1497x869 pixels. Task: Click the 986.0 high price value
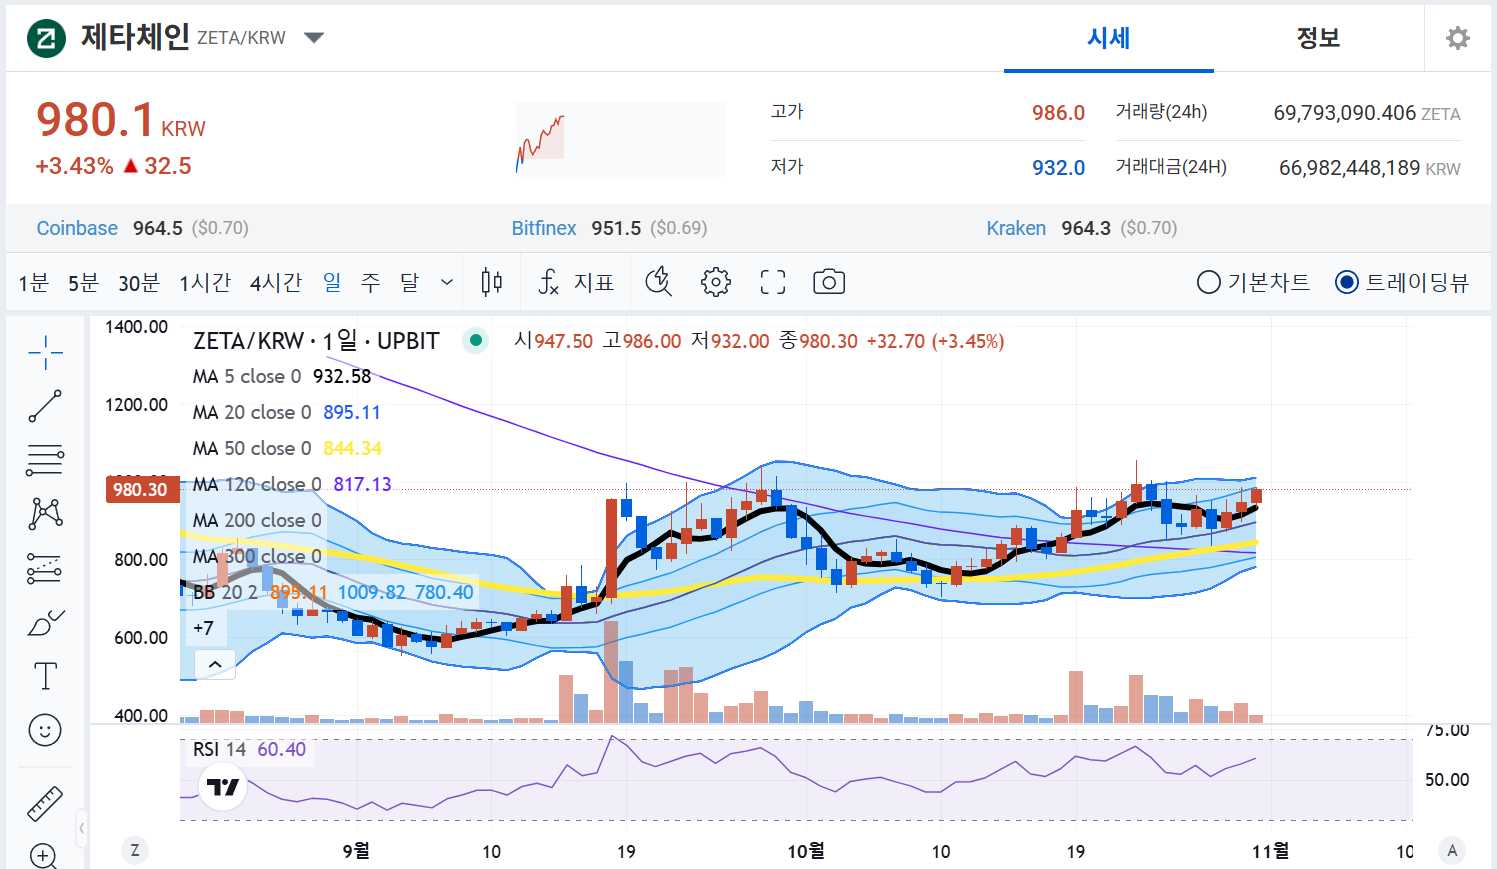[x=1058, y=113]
